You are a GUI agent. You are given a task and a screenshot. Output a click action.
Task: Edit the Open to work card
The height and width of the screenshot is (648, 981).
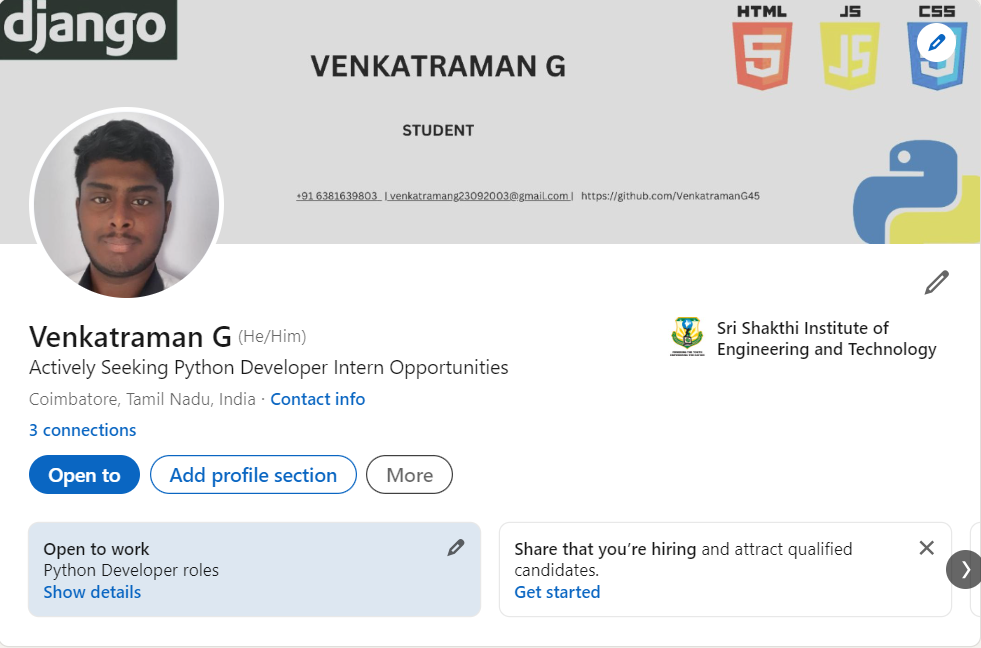point(456,547)
